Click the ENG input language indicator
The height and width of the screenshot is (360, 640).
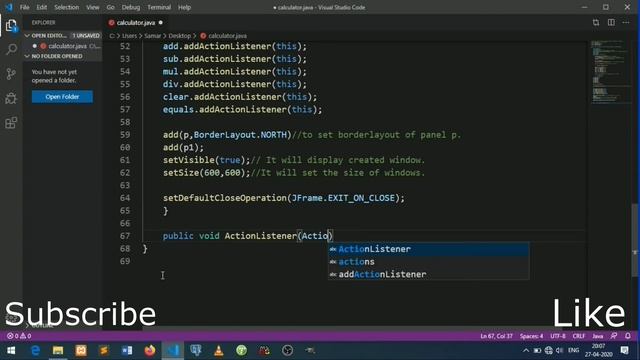(x=573, y=350)
